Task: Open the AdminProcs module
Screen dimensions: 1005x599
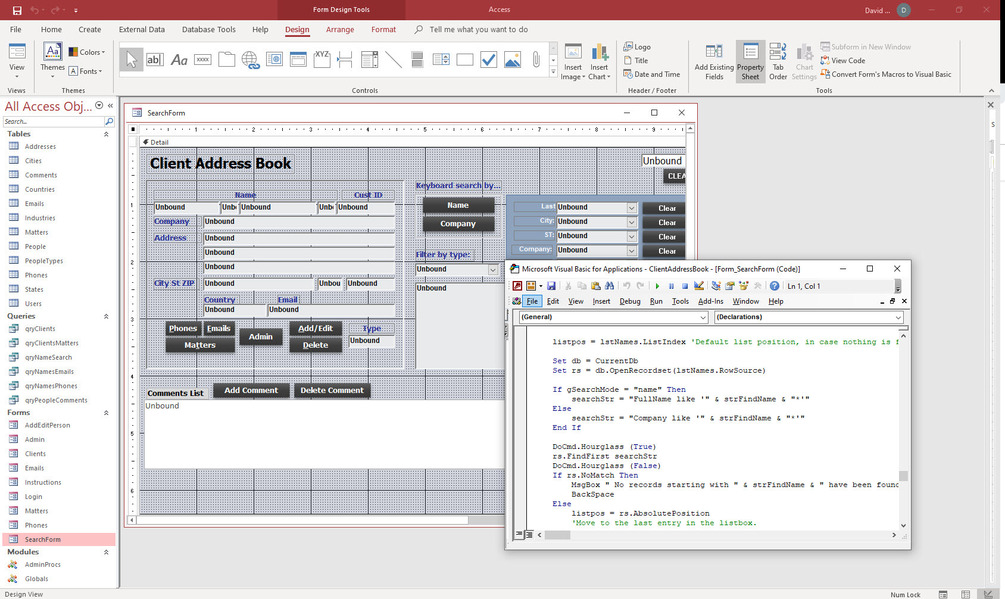Action: (42, 564)
